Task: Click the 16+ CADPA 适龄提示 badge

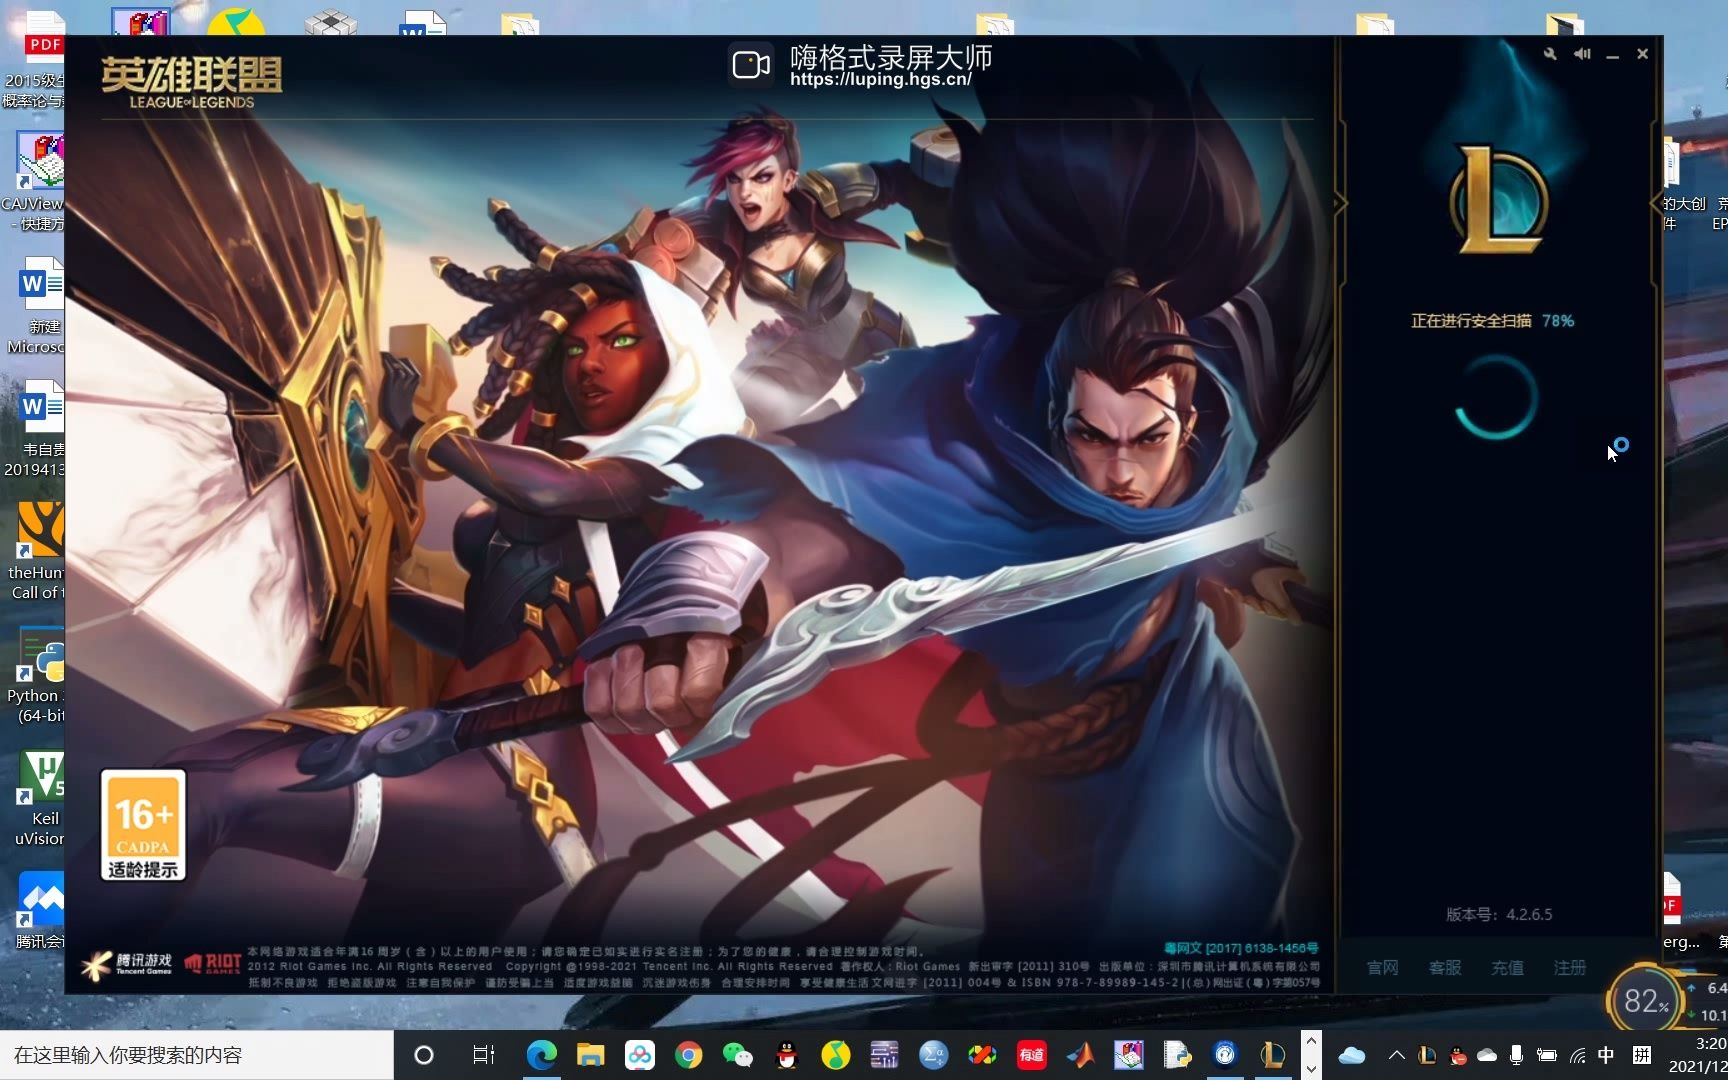Action: coord(143,825)
